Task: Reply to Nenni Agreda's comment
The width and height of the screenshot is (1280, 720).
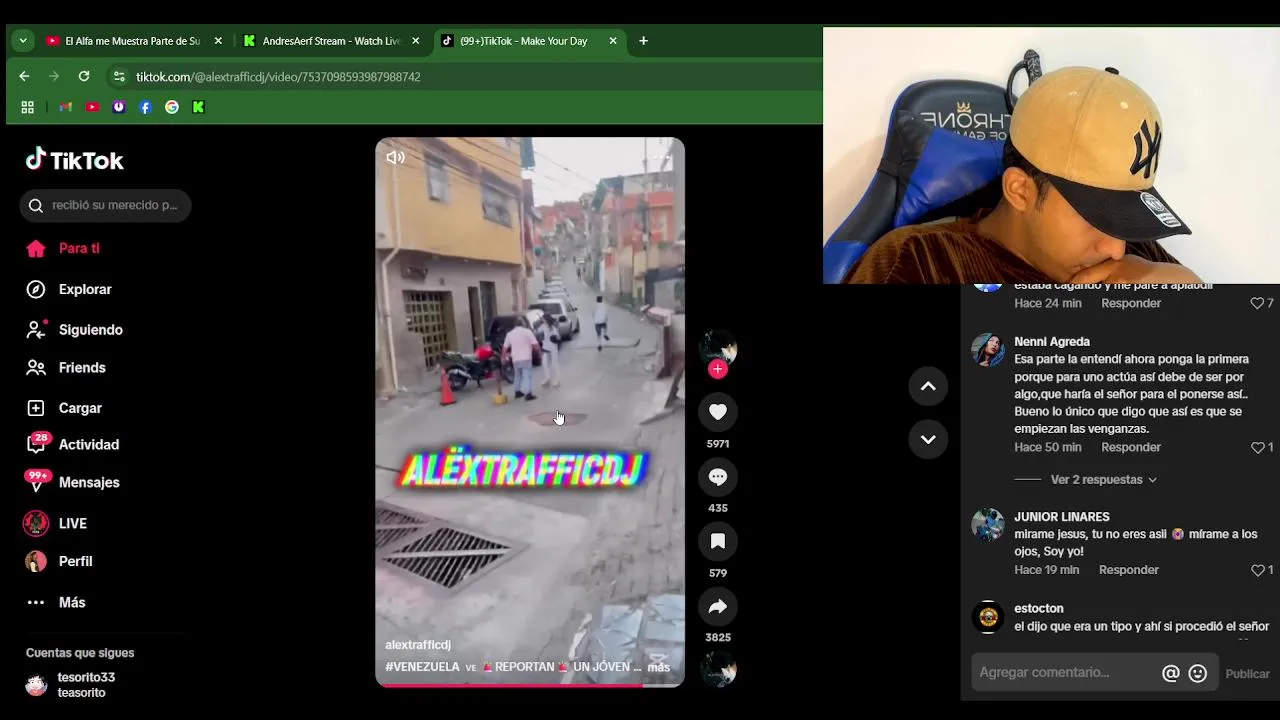Action: 1131,447
